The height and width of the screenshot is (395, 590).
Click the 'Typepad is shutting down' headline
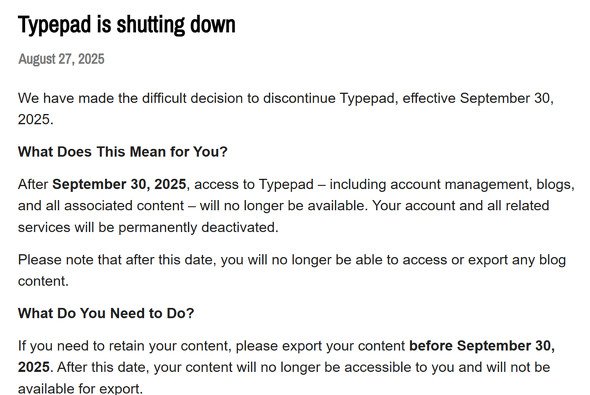[127, 25]
